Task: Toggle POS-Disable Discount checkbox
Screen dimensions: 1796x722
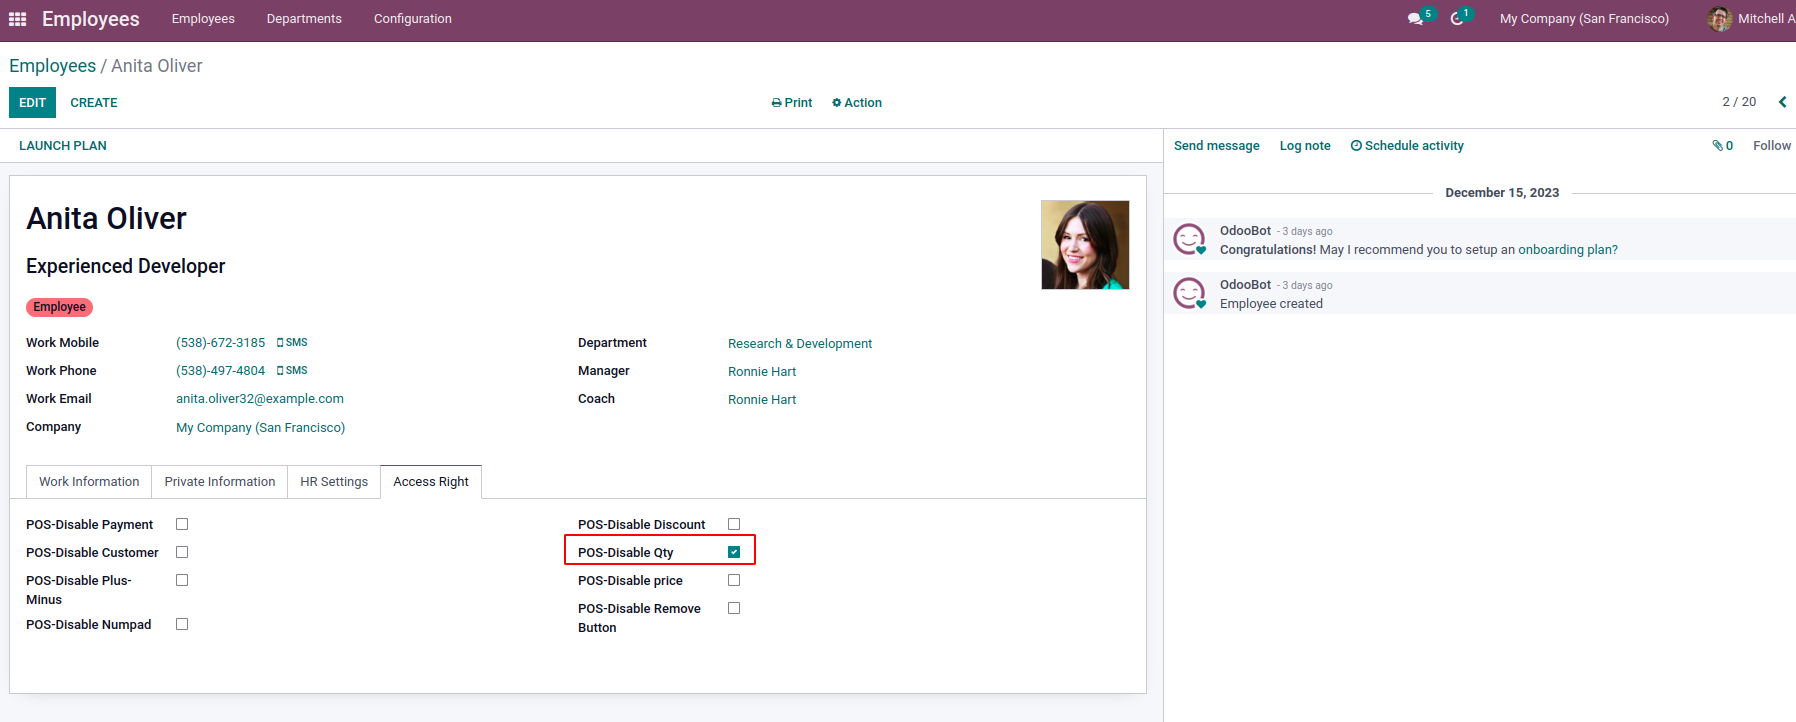Action: pyautogui.click(x=734, y=524)
